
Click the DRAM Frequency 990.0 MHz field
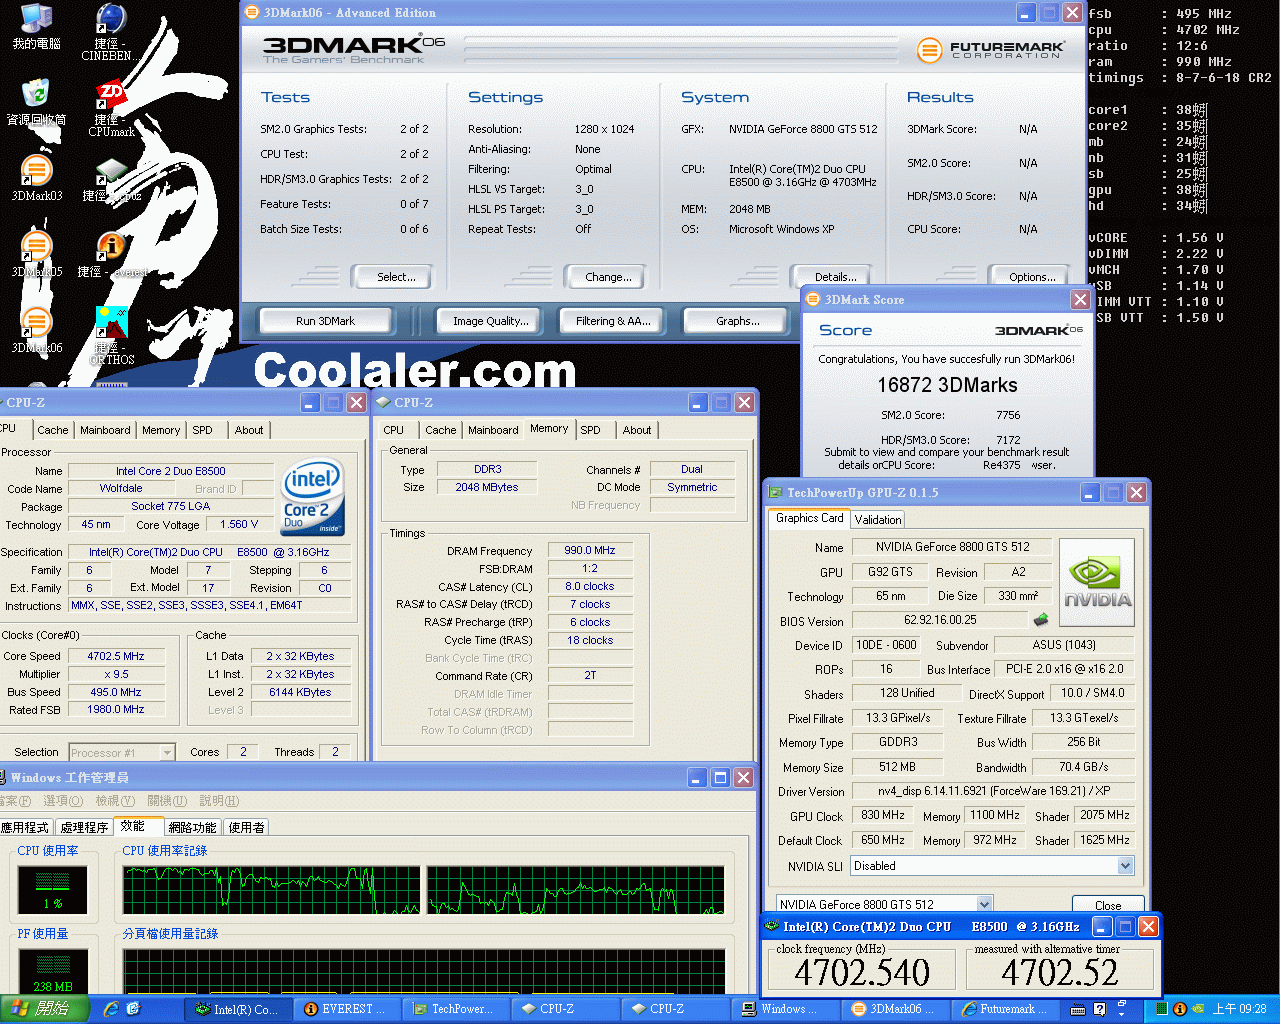[x=590, y=550]
